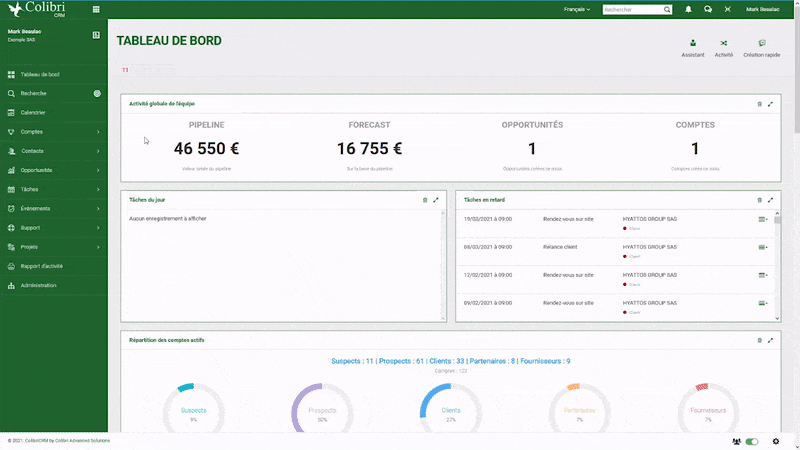
Task: Expand the Tâches en retard widget
Action: 770,200
